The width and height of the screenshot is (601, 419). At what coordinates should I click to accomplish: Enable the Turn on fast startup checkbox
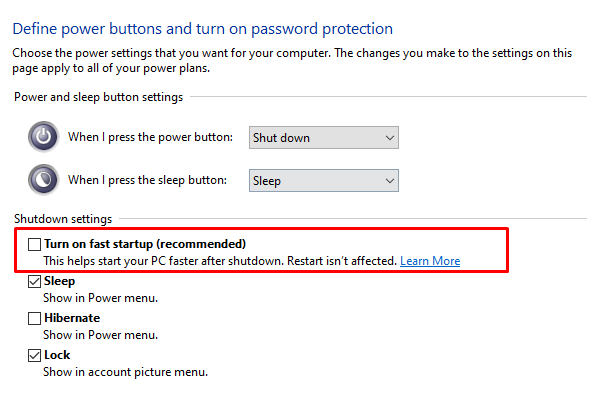pos(34,244)
